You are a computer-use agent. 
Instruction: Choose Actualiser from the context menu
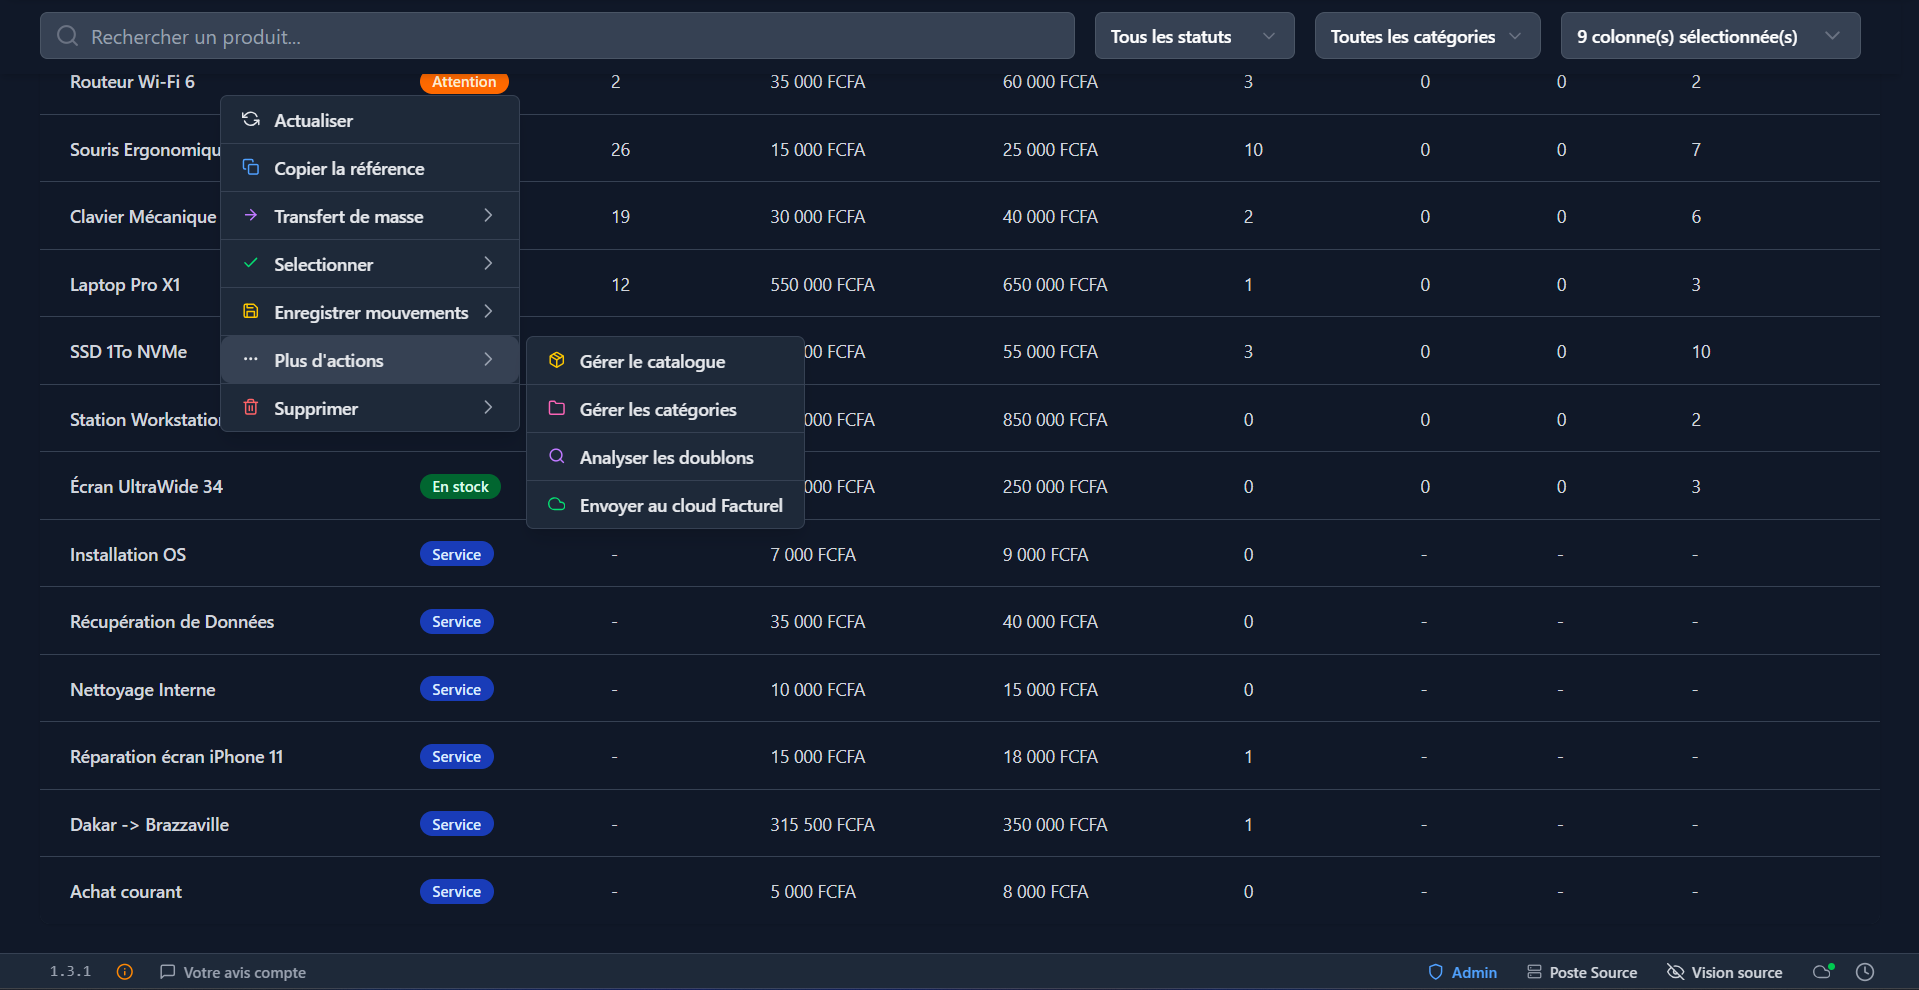370,120
